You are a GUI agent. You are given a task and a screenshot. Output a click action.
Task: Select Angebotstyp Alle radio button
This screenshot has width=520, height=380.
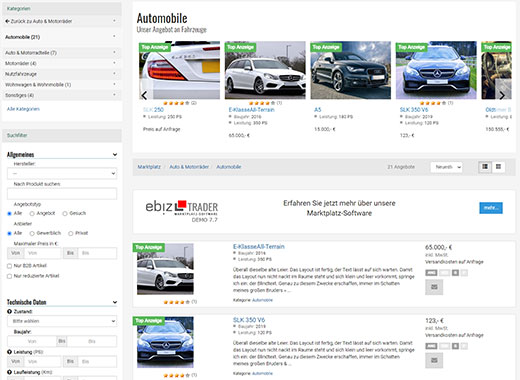[9, 213]
